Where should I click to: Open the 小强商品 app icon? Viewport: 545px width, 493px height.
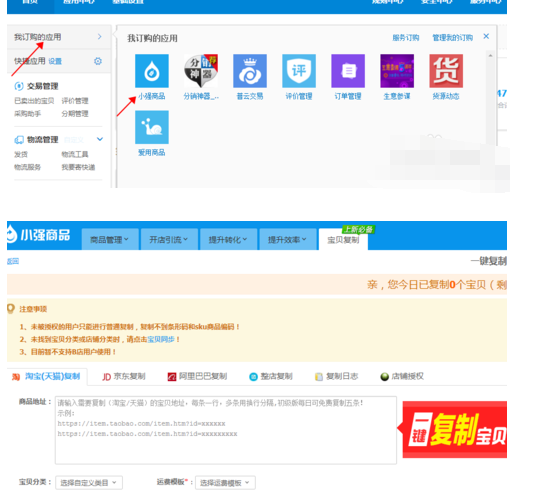[152, 71]
